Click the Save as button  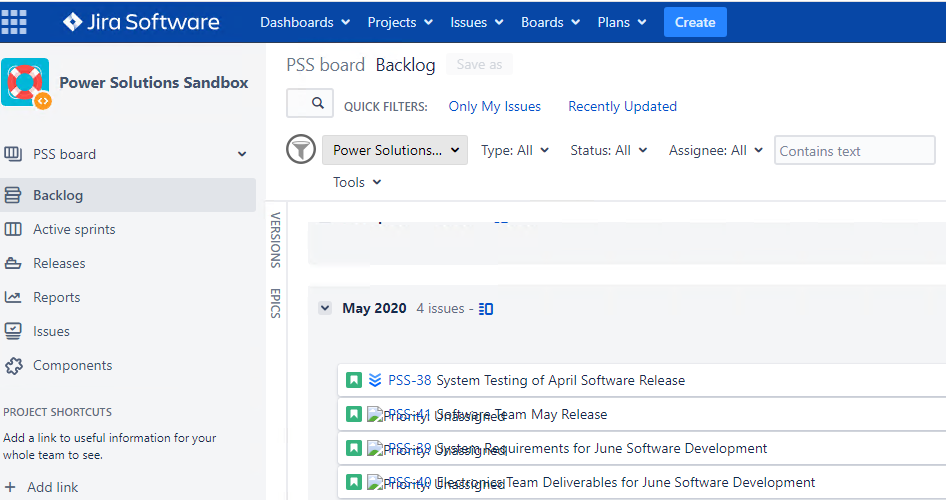[479, 64]
